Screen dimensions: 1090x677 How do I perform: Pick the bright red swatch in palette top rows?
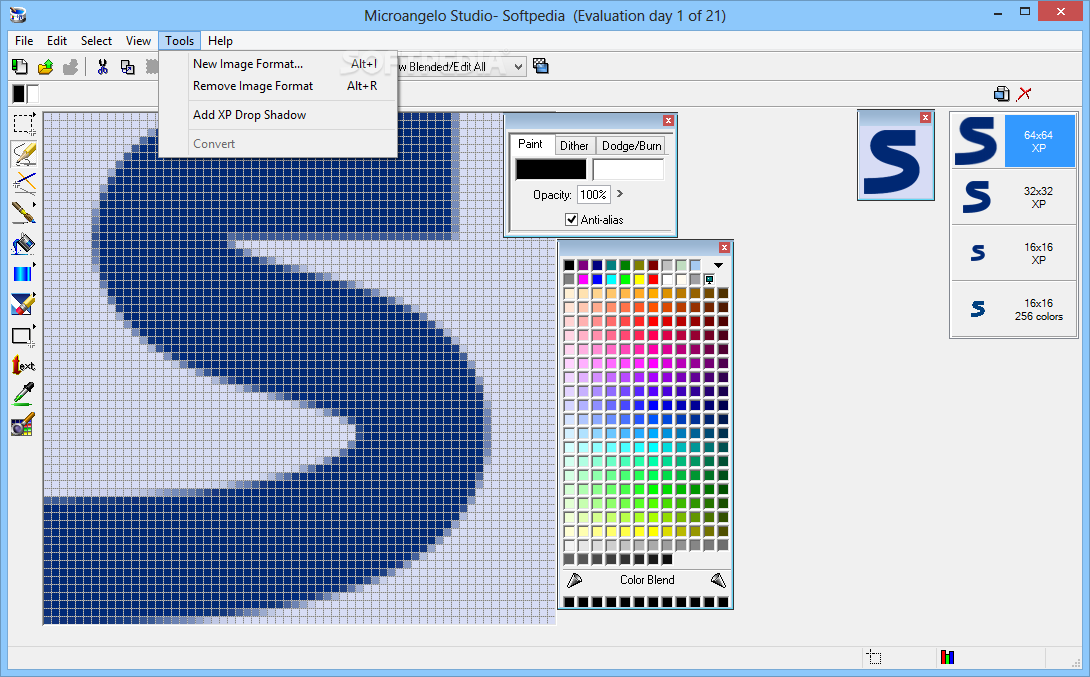(653, 279)
